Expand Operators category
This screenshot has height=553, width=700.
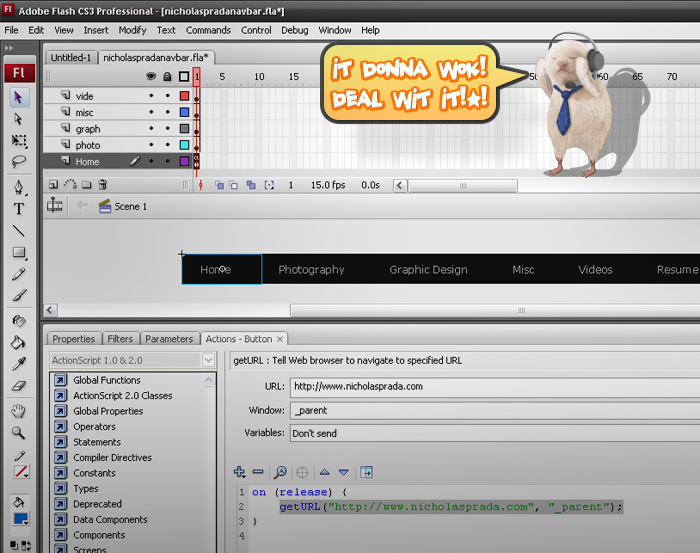point(61,427)
